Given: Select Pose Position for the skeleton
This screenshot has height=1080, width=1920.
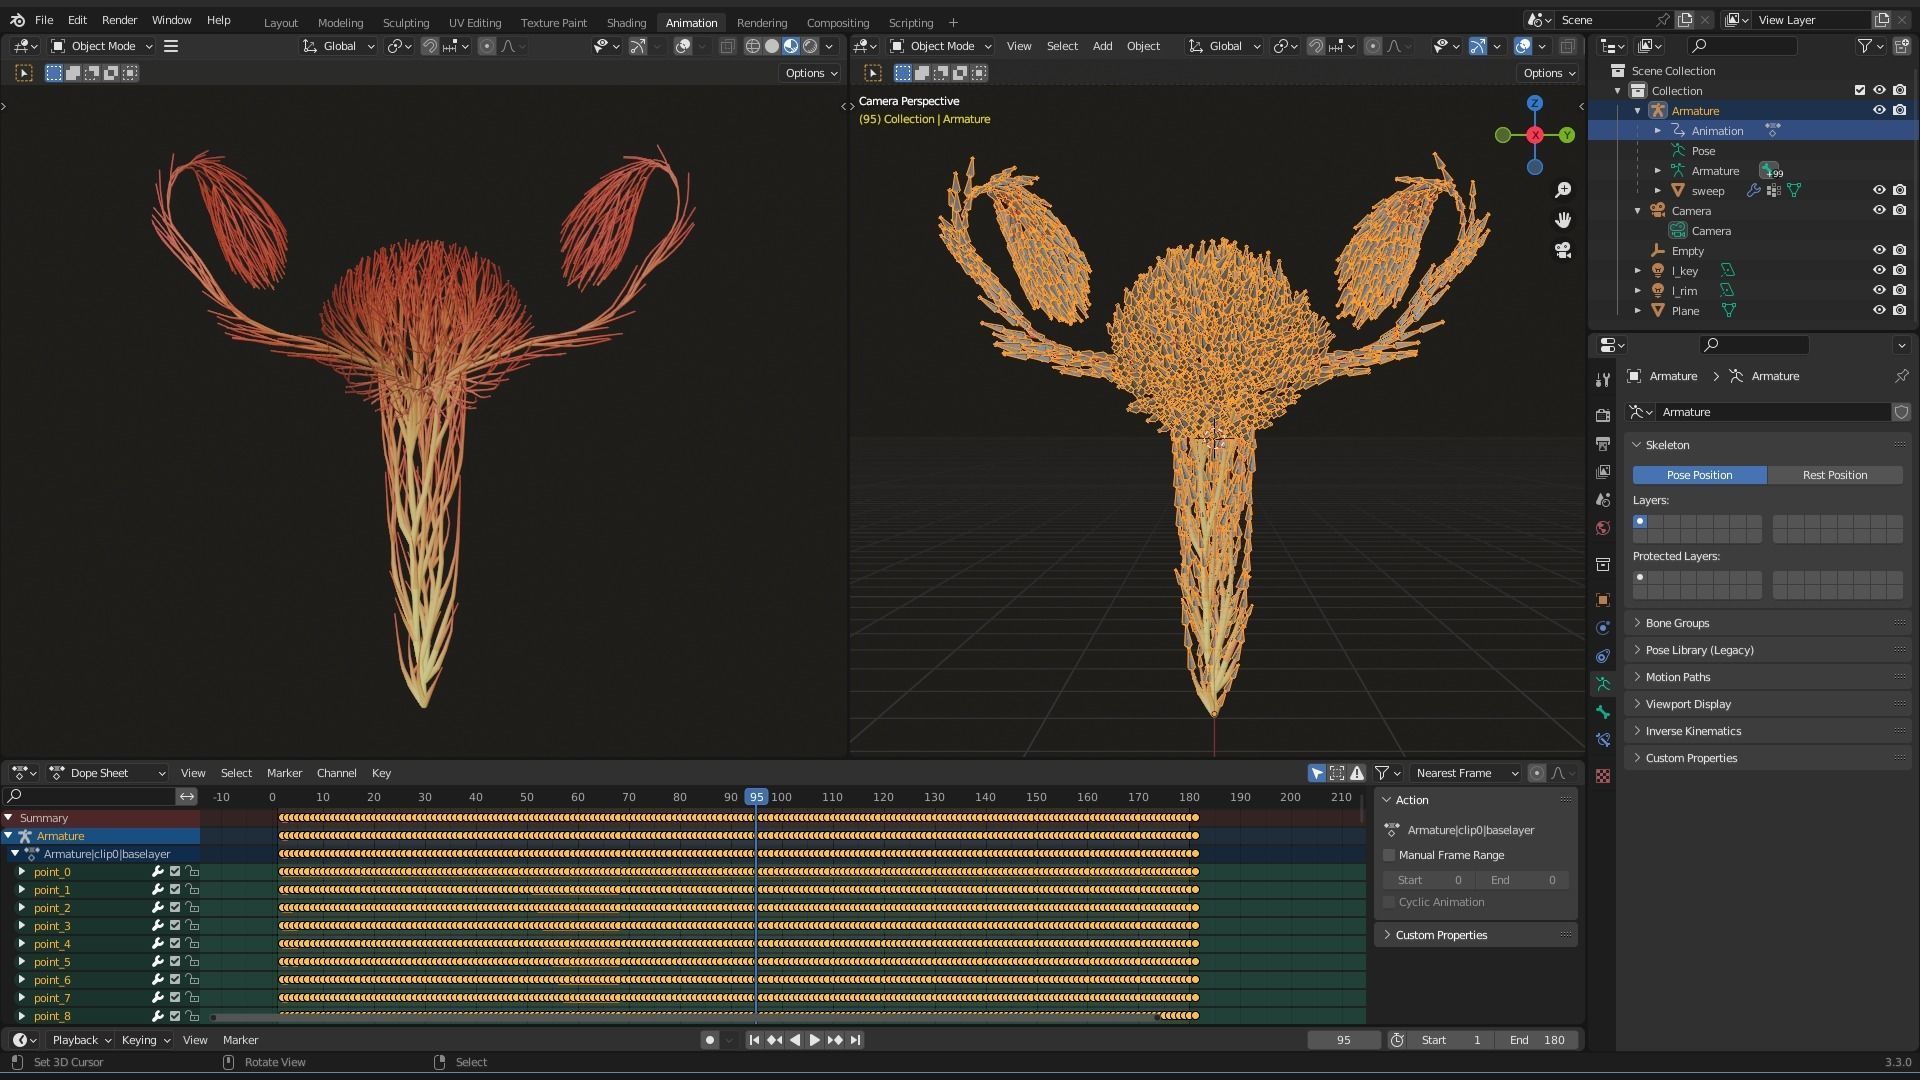Looking at the screenshot, I should tap(1699, 475).
